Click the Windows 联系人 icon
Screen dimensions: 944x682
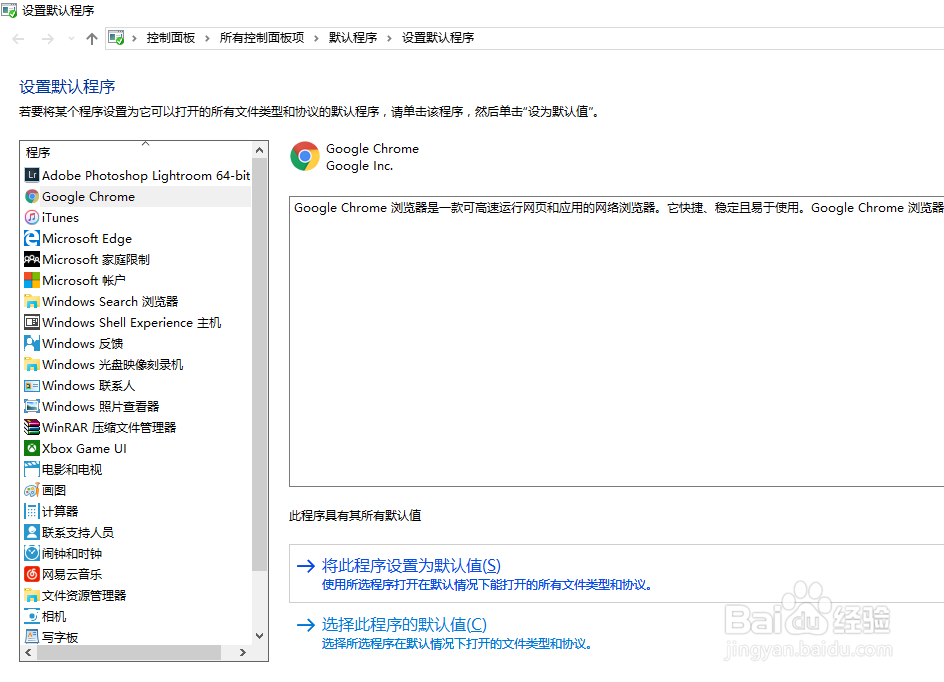tap(32, 385)
